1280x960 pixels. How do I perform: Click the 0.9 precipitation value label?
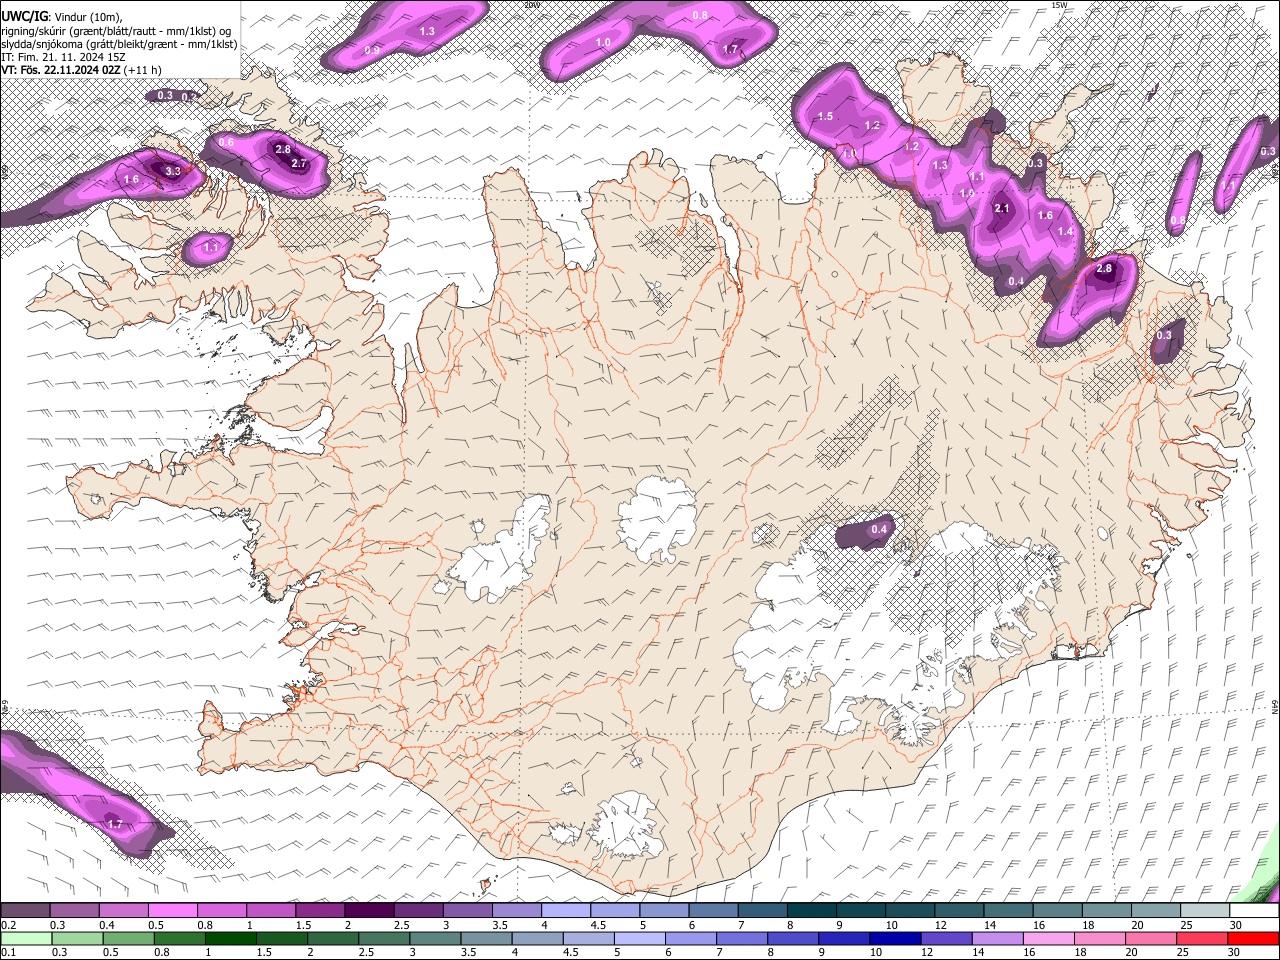click(x=372, y=50)
